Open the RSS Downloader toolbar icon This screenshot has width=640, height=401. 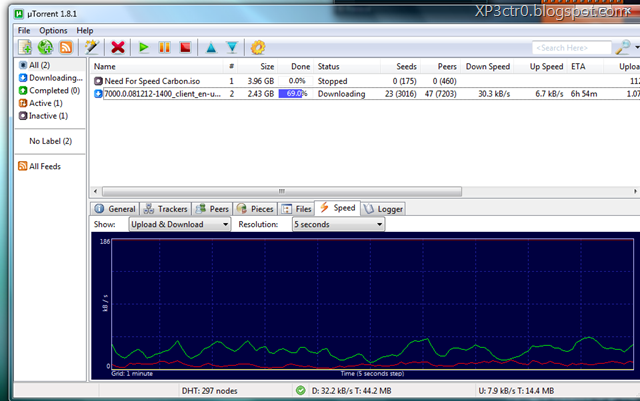click(66, 47)
